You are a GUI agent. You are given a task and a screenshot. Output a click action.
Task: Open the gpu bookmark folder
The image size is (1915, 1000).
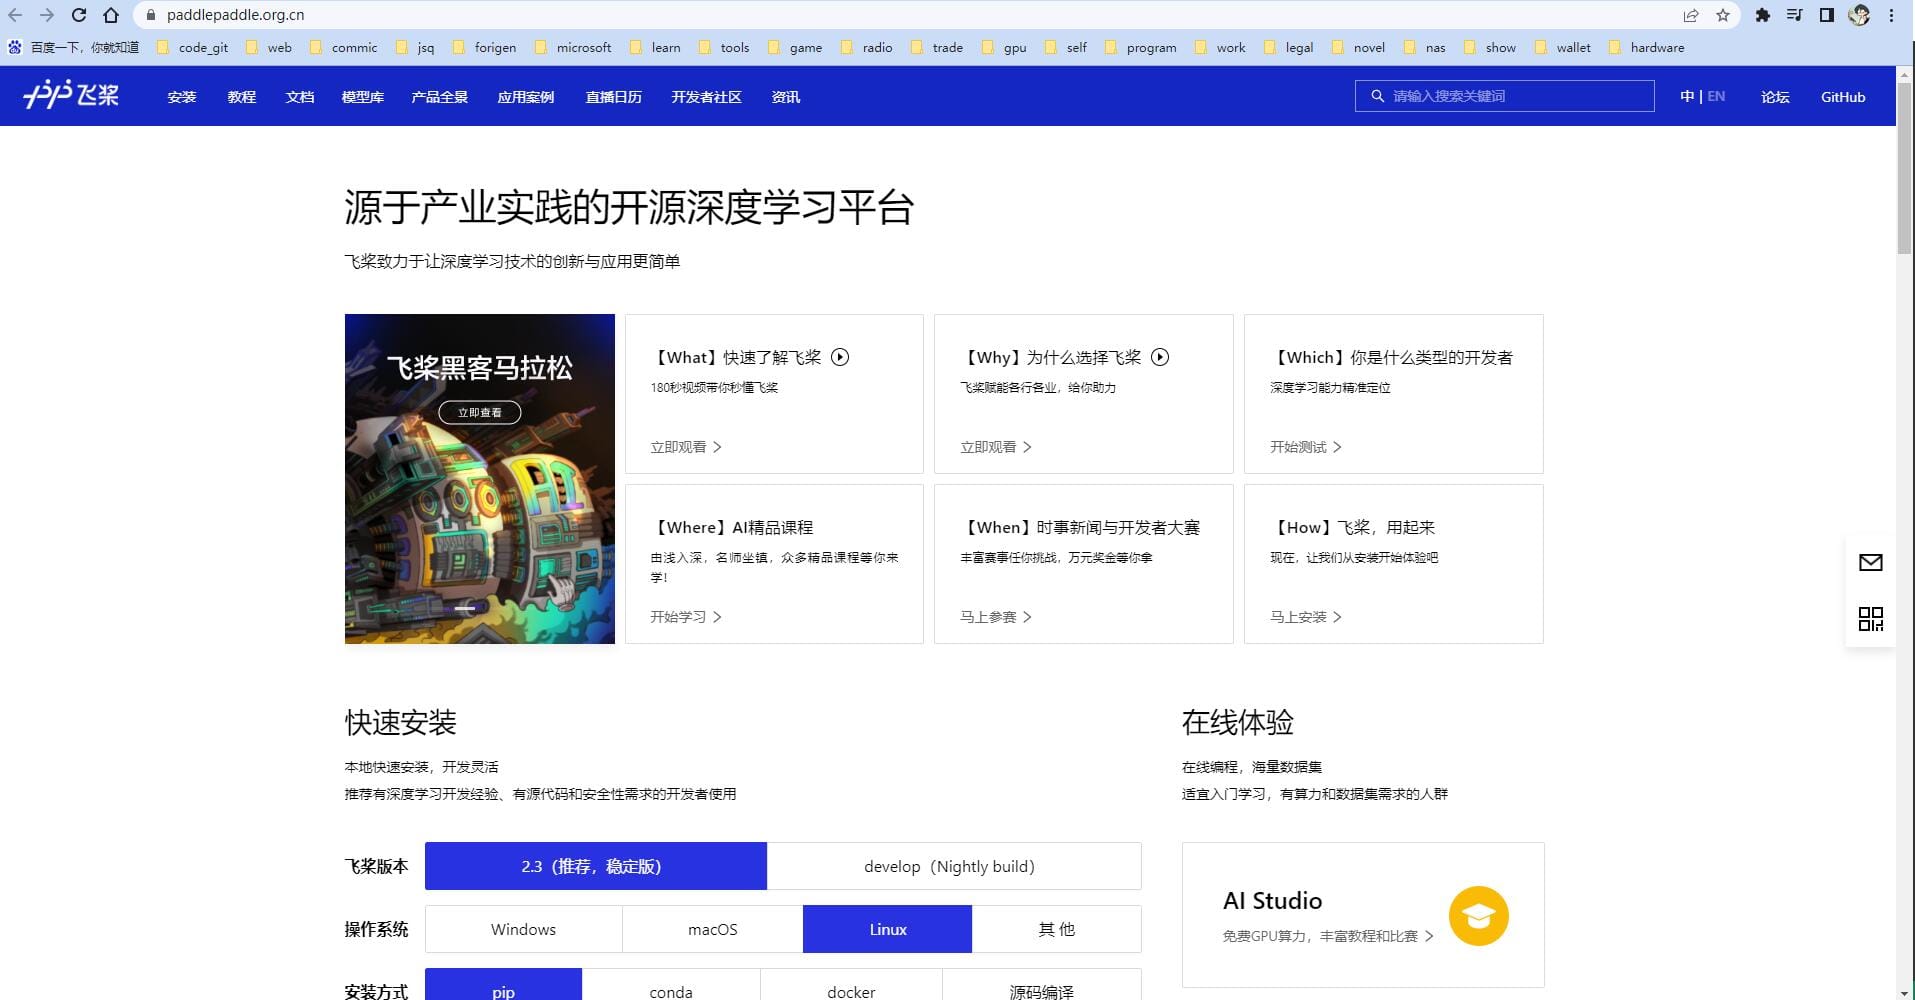click(x=1004, y=47)
